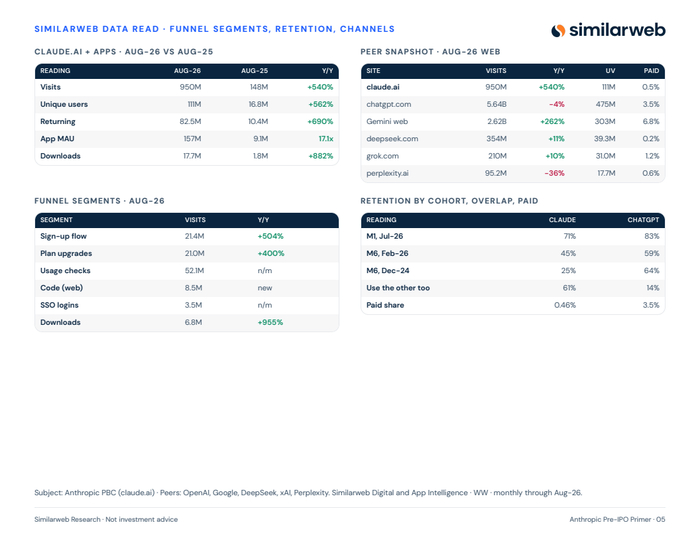Screen dimensions: 700x541
Task: Select the Paid share row
Action: [512, 305]
